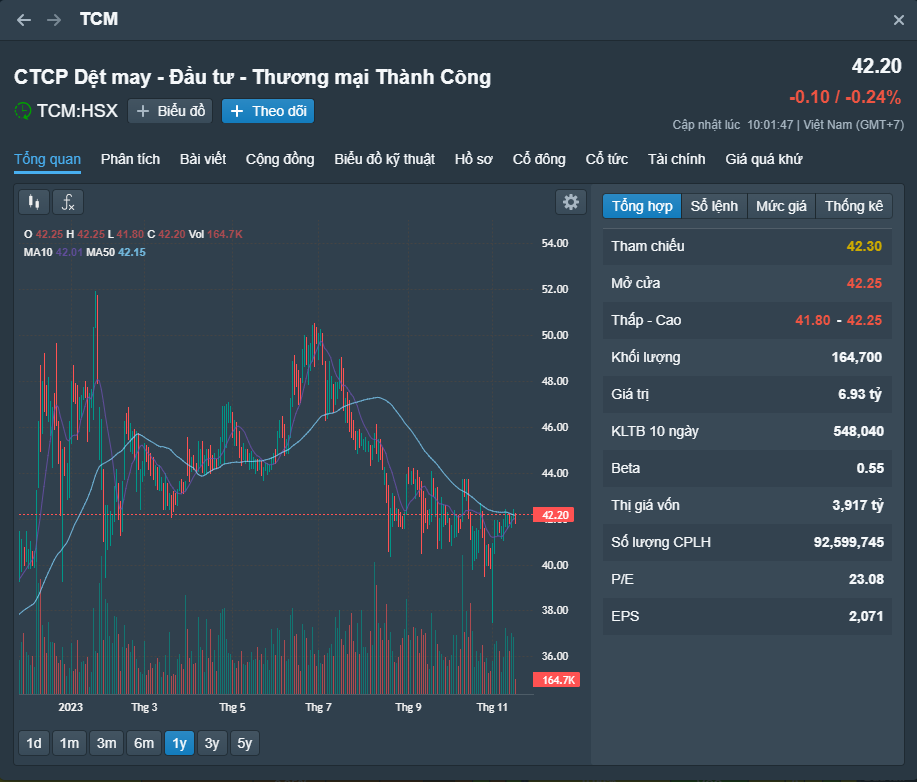917x782 pixels.
Task: Click the P/E value 23.08
Action: [866, 579]
